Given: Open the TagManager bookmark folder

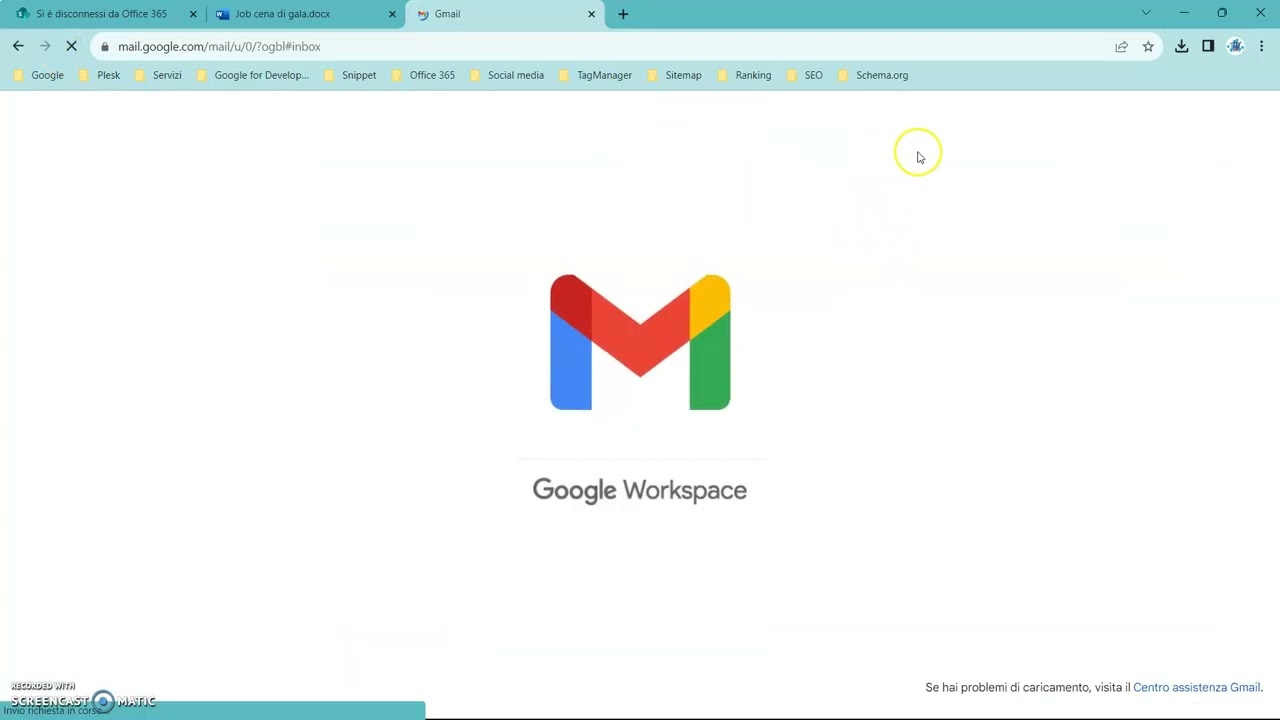Looking at the screenshot, I should click(x=595, y=75).
